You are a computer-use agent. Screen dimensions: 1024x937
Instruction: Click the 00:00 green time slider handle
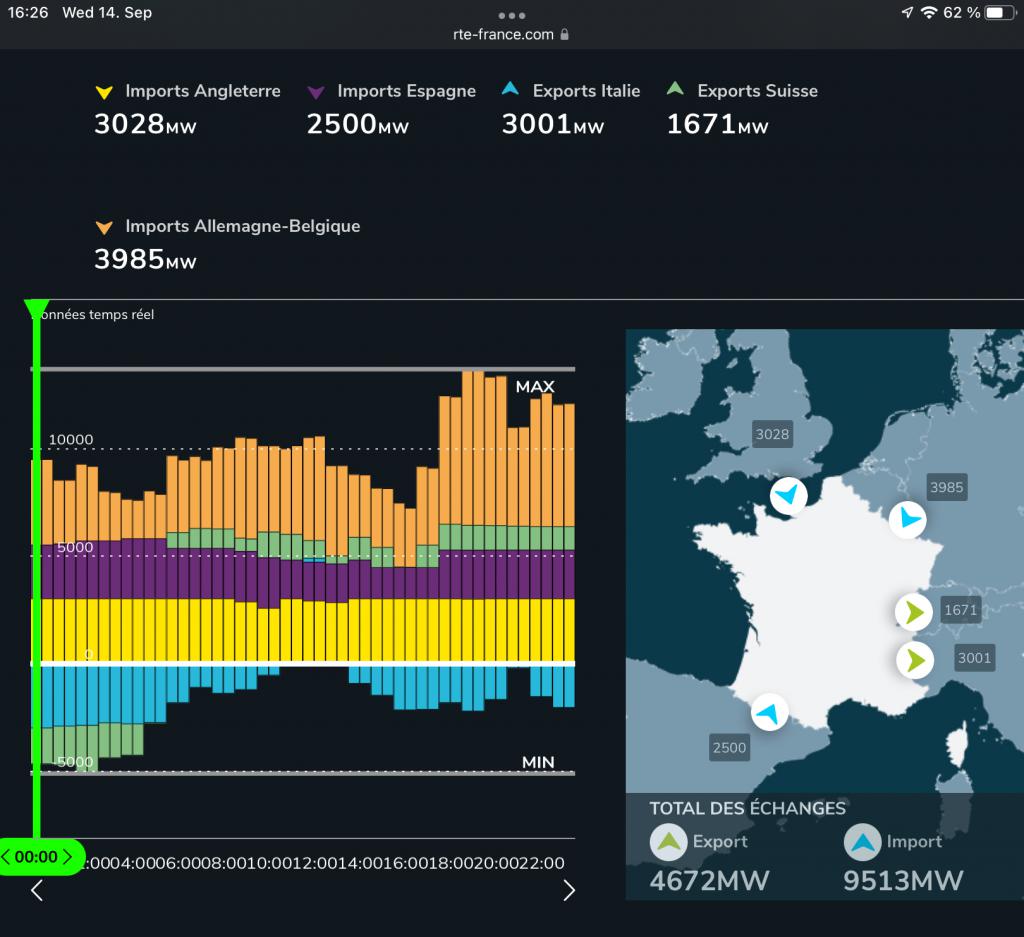tap(38, 857)
